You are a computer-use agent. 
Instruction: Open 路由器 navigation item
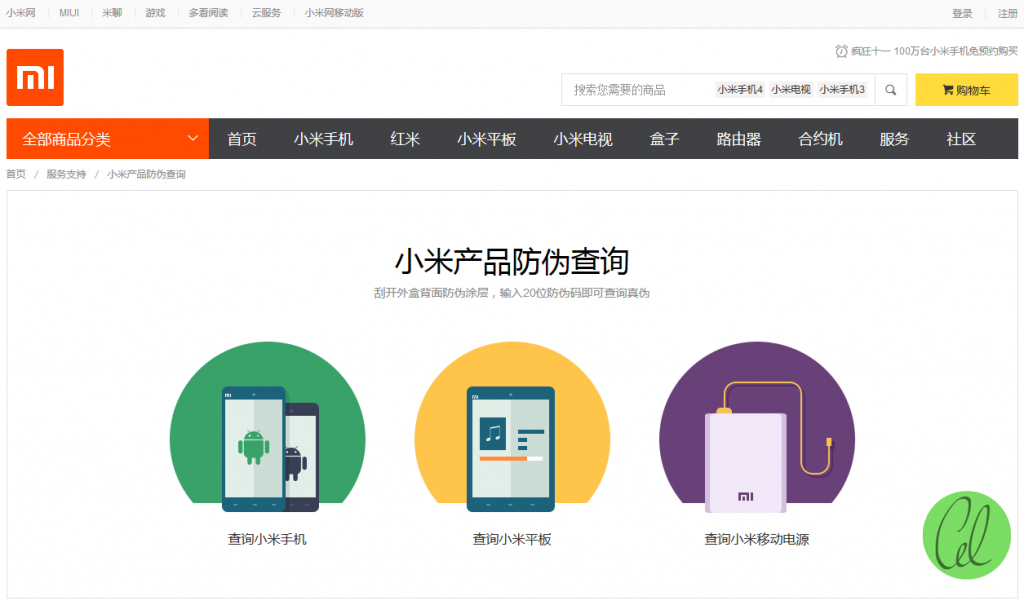tap(739, 139)
